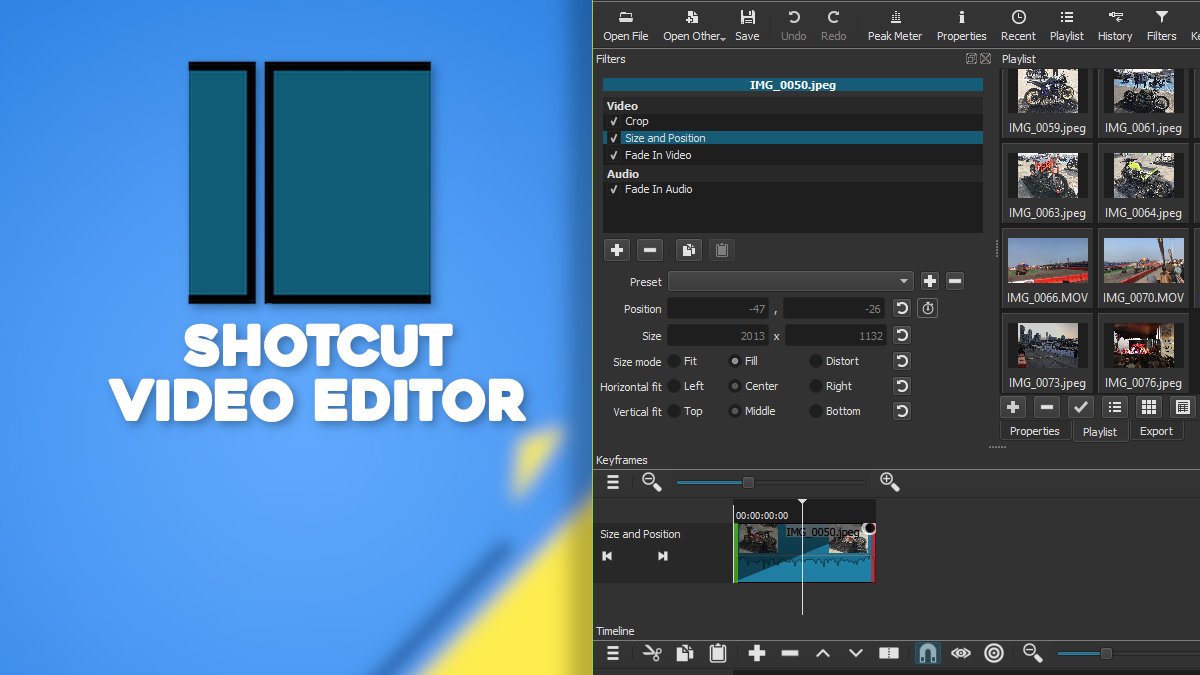1200x675 pixels.
Task: Enable ripple all tracks target icon
Action: (x=993, y=653)
